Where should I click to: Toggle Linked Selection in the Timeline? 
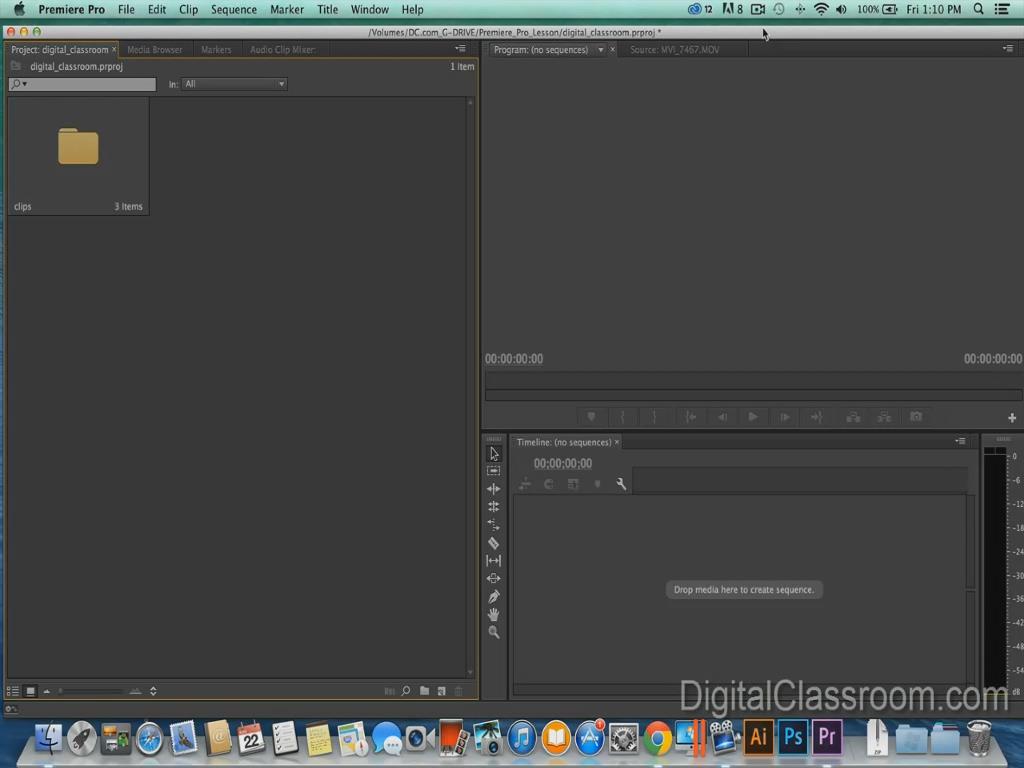click(573, 484)
